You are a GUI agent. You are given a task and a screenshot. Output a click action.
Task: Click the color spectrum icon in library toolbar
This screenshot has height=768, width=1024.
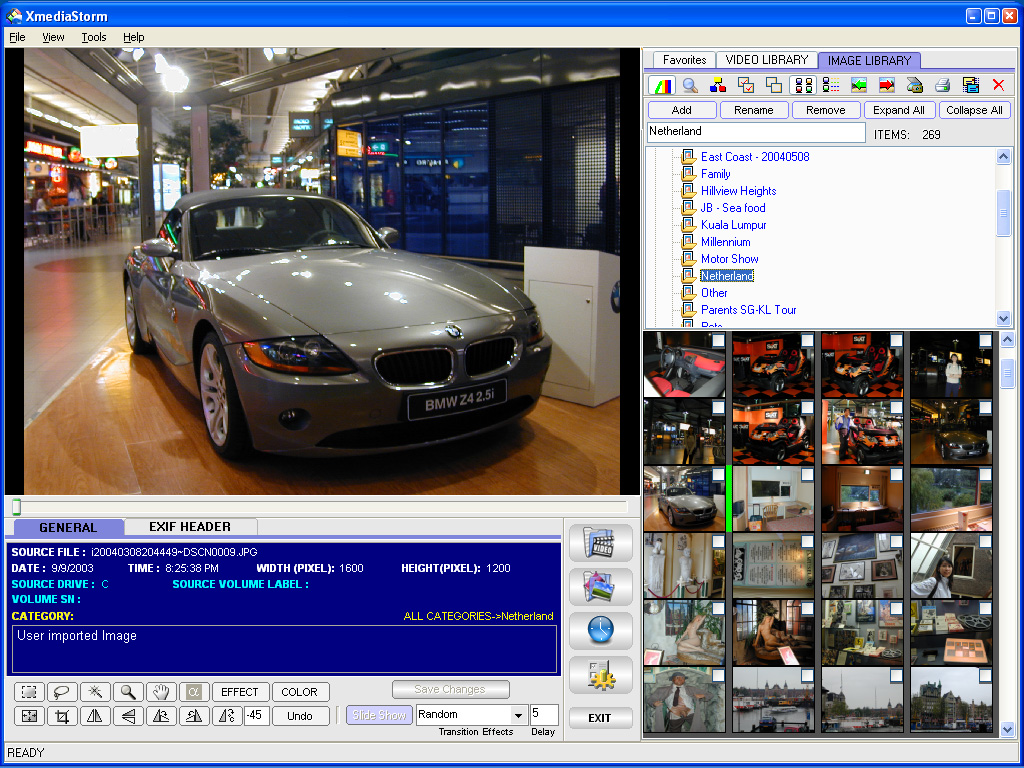[x=662, y=85]
